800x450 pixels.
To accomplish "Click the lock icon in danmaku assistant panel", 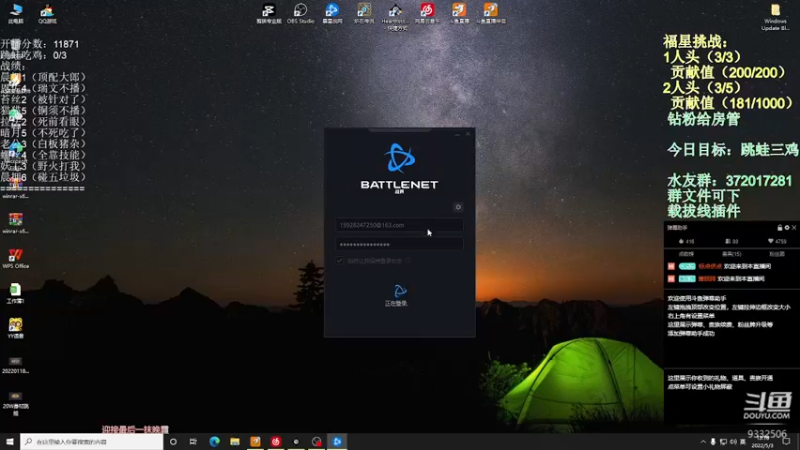I will tap(780, 228).
